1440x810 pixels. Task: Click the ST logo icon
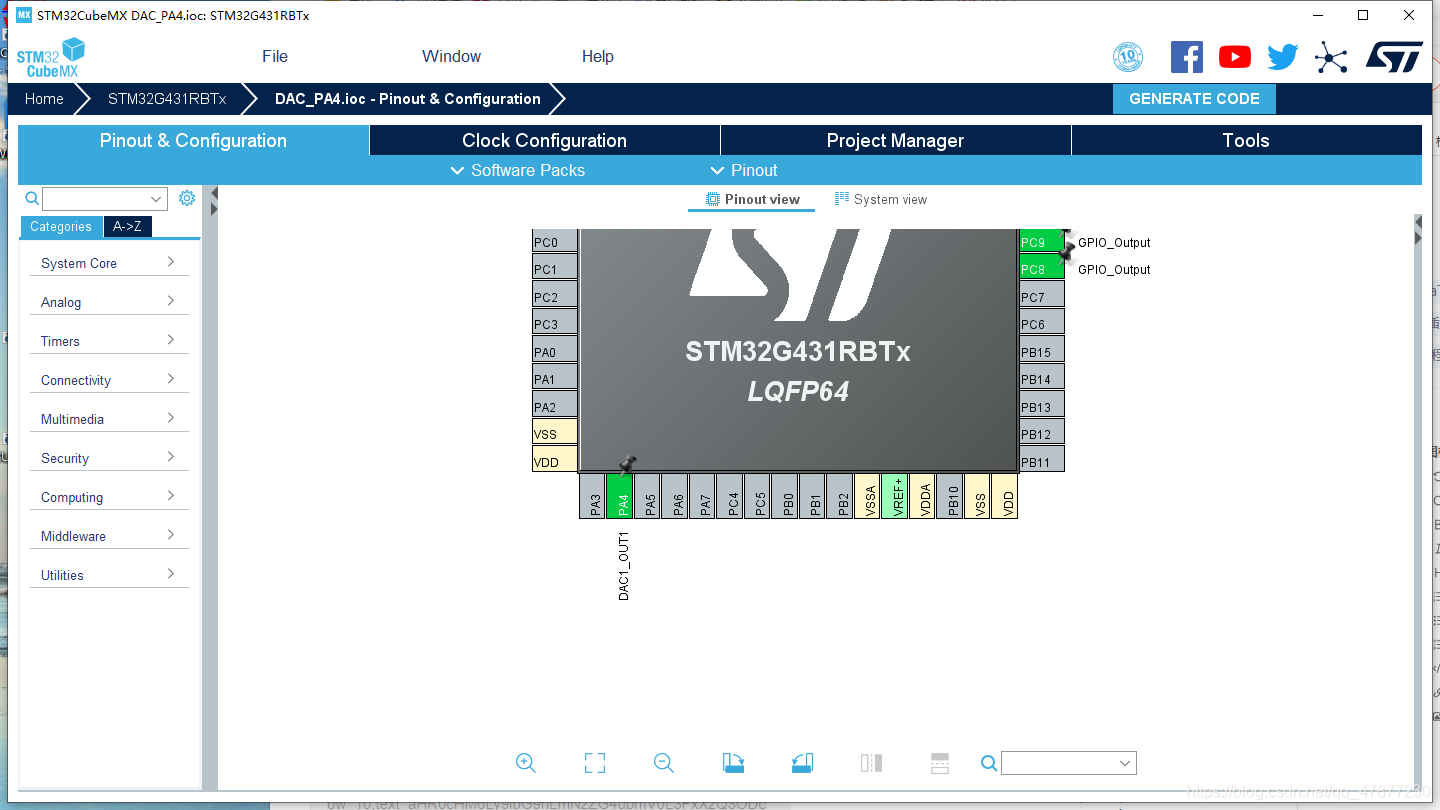(1394, 57)
